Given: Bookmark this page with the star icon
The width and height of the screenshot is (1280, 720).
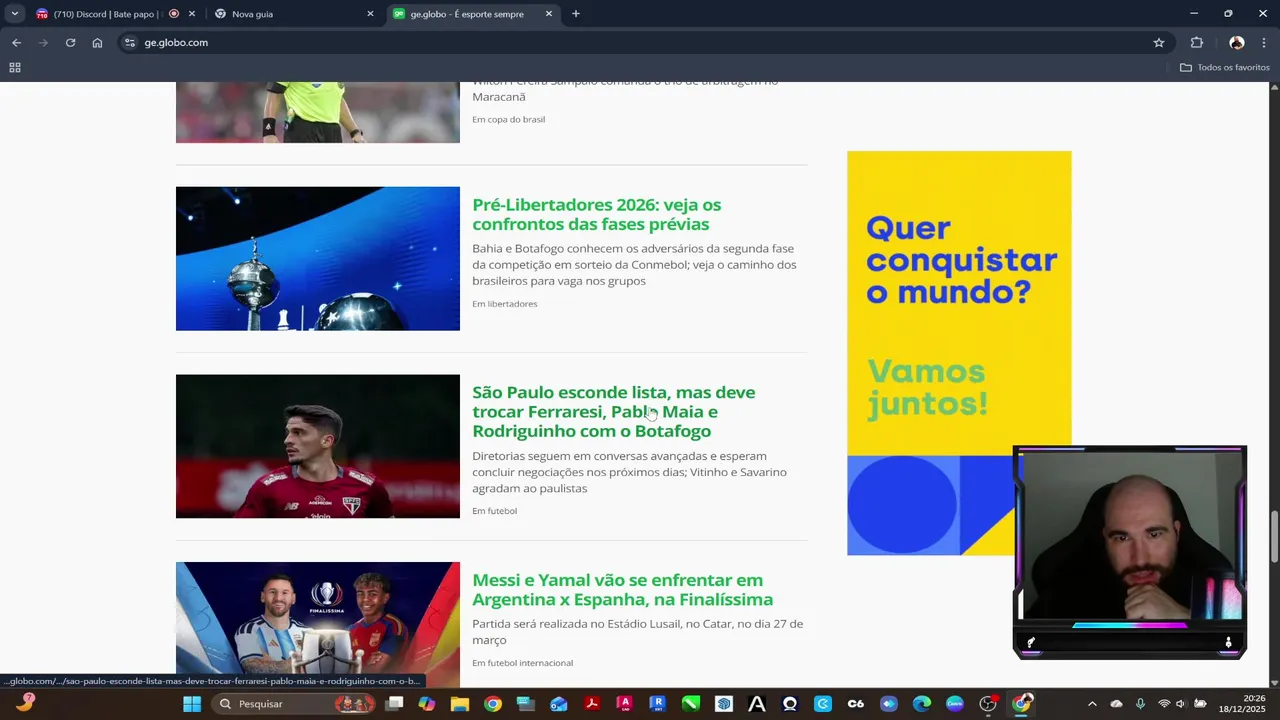Looking at the screenshot, I should pos(1159,43).
